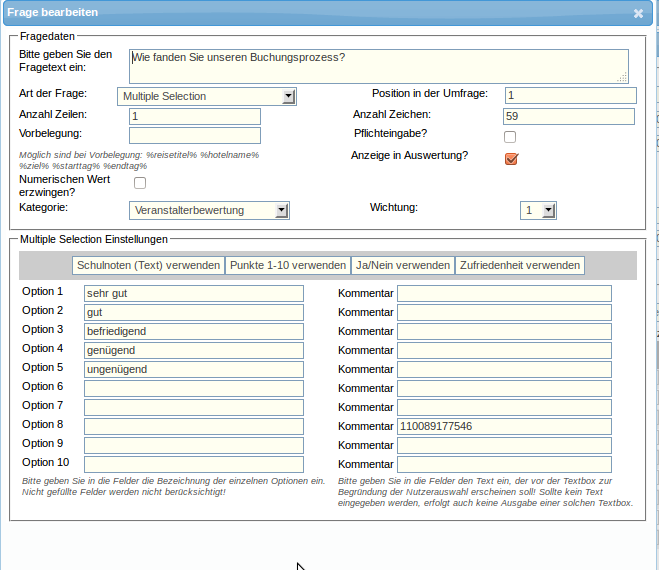659x570 pixels.
Task: Open the Wichtung dropdown
Action: coord(538,210)
